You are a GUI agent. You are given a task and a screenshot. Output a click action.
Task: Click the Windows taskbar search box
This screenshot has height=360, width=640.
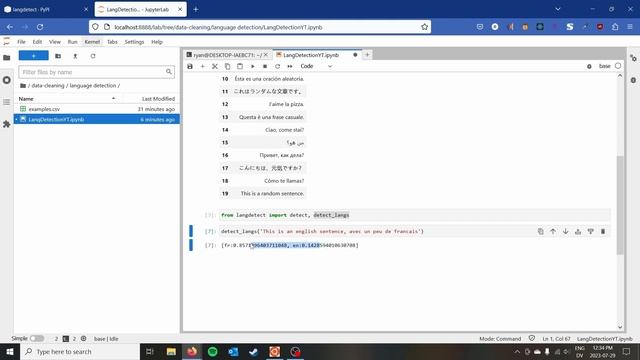[x=80, y=351]
